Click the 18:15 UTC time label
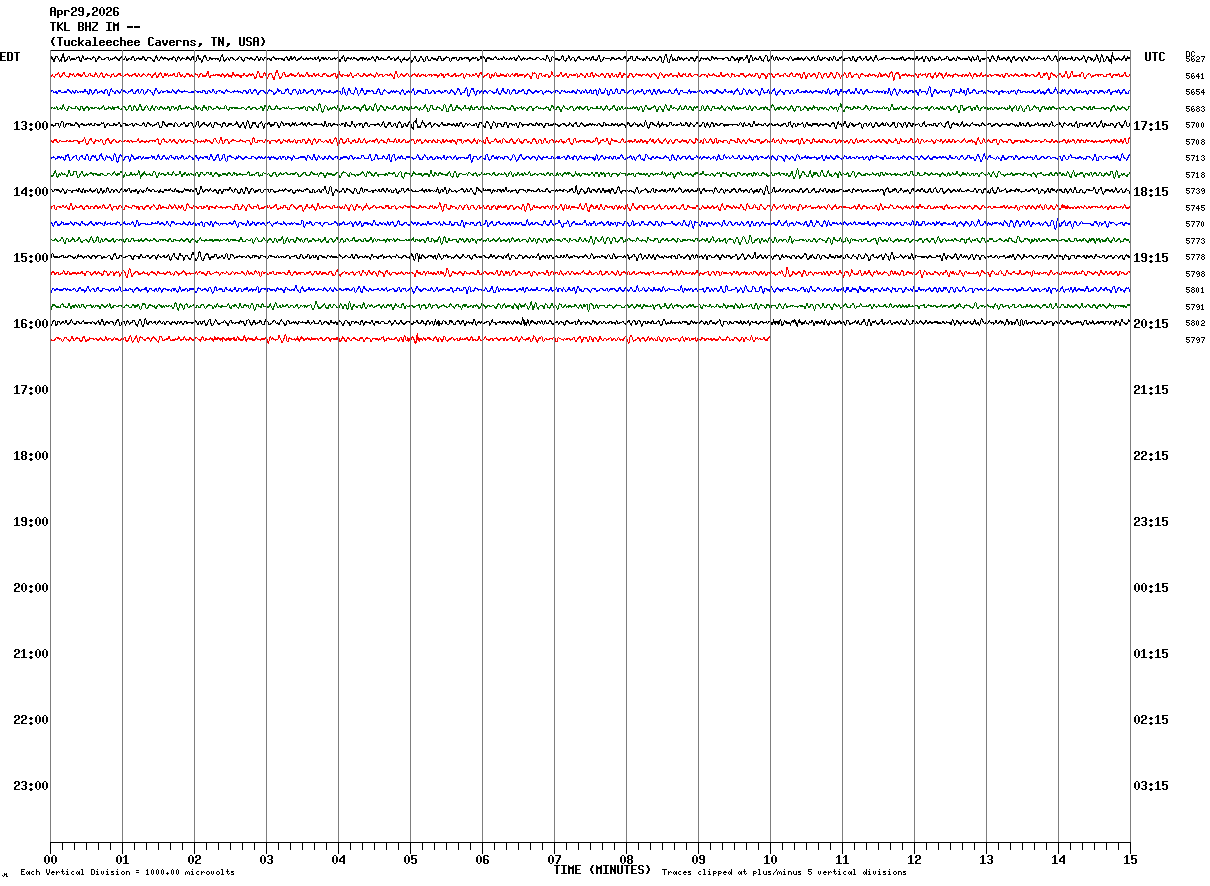1210x886 pixels. 1151,192
